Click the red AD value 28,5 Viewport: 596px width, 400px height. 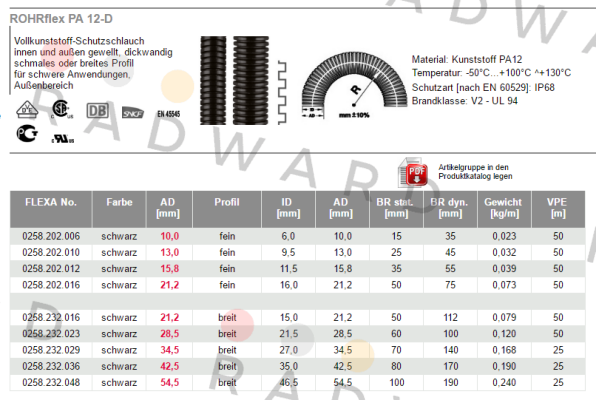(170, 334)
